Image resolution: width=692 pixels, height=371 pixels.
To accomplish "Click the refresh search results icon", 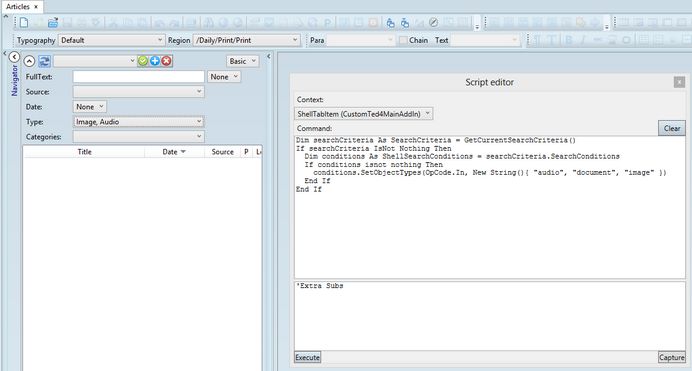I will click(44, 61).
